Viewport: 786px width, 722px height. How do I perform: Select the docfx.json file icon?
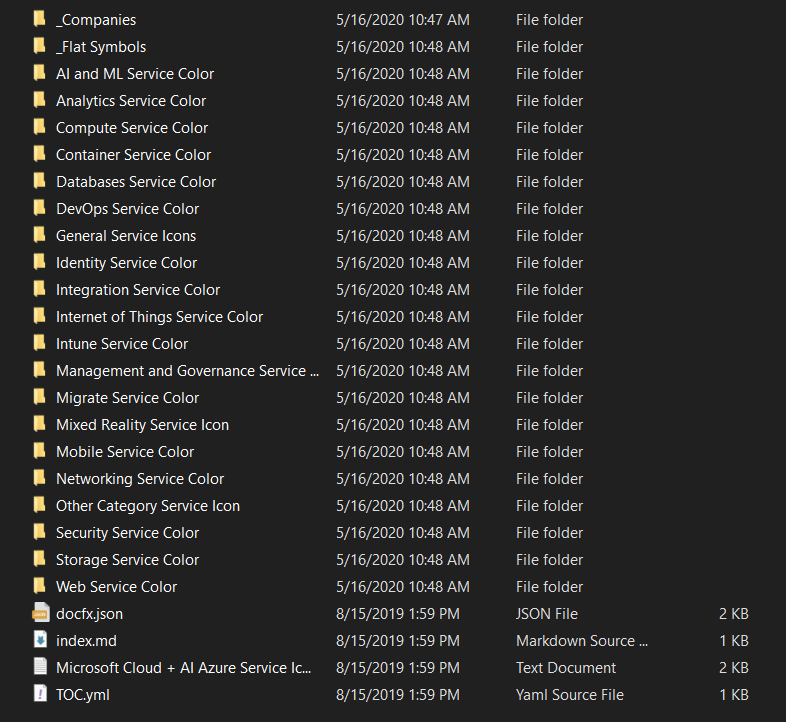point(40,613)
